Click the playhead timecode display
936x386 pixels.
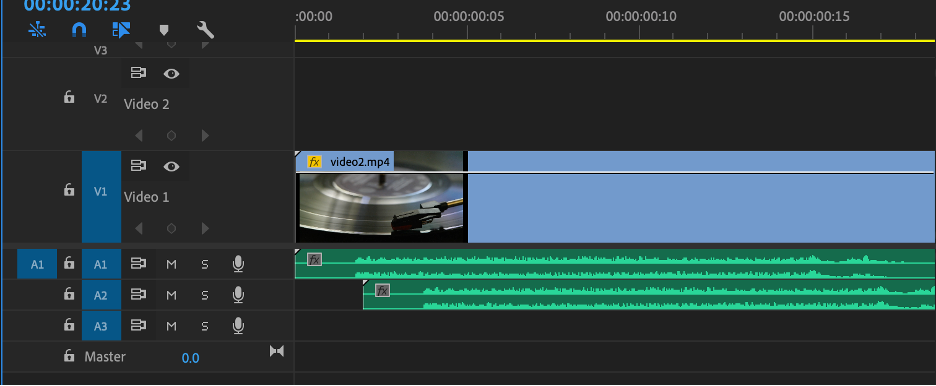77,6
